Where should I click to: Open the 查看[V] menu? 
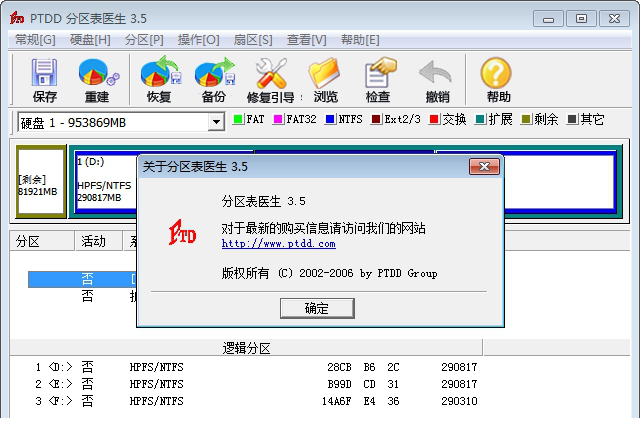click(x=307, y=40)
